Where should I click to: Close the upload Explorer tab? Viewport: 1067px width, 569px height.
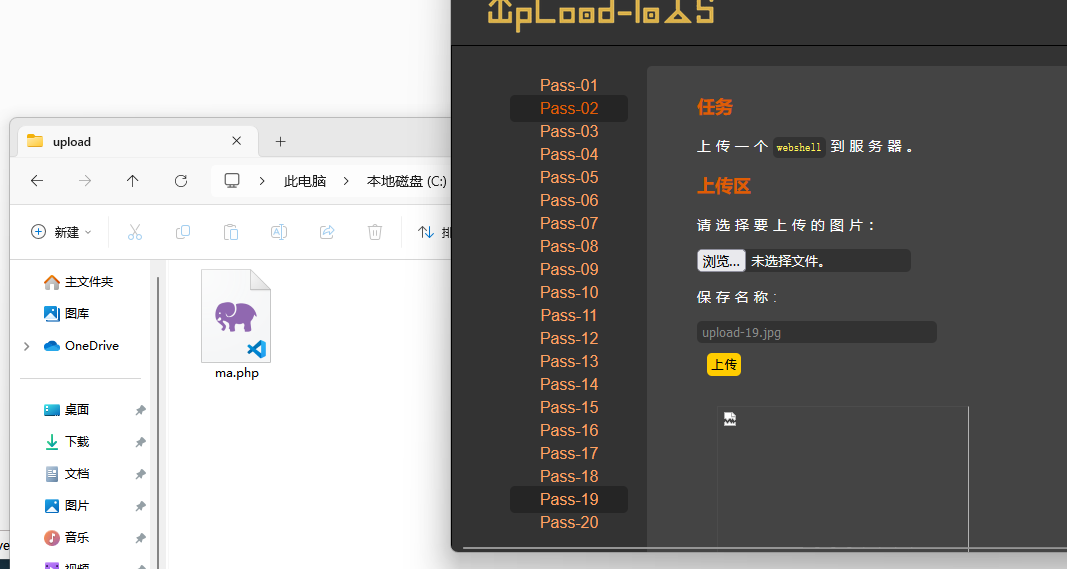pos(237,141)
